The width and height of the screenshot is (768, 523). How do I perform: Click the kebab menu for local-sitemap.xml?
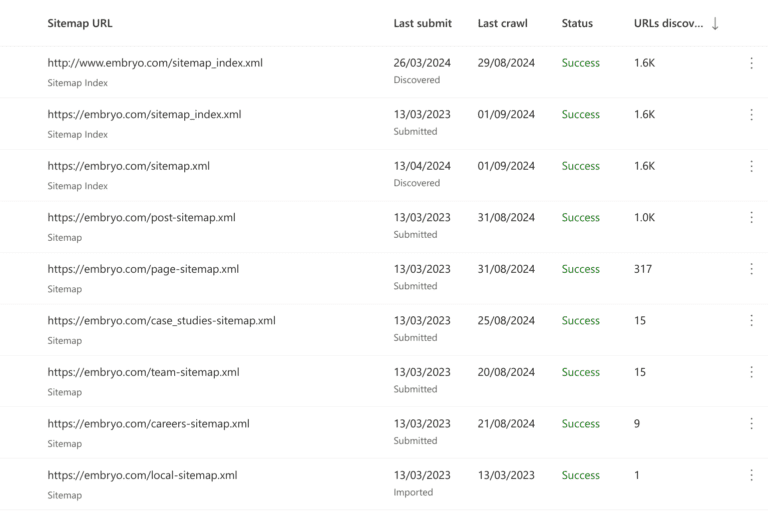coord(751,476)
